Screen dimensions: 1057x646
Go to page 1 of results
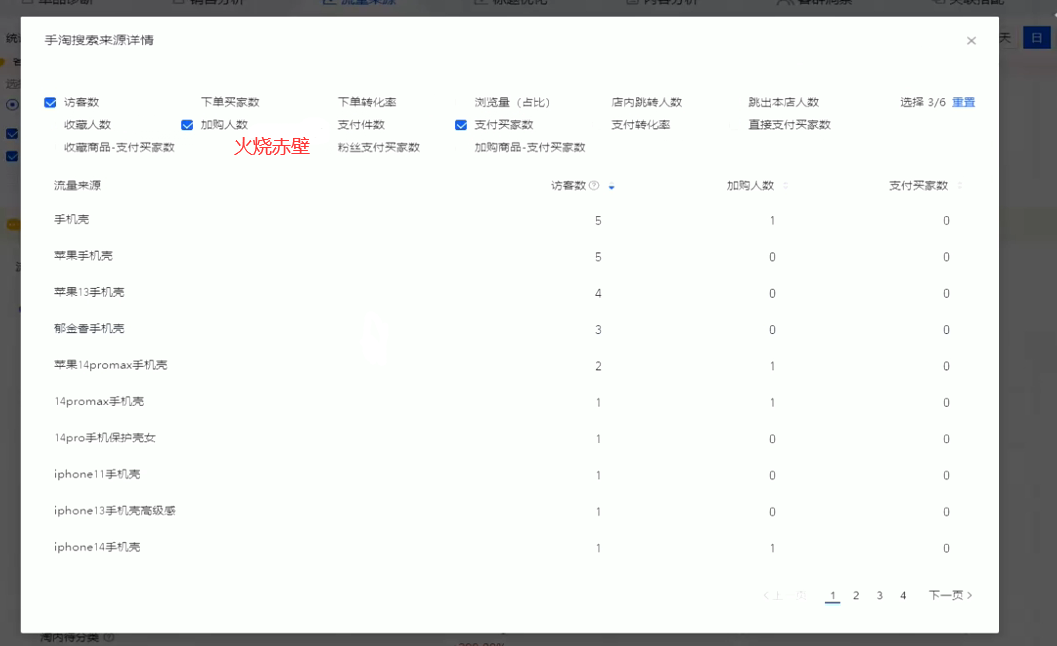click(833, 595)
